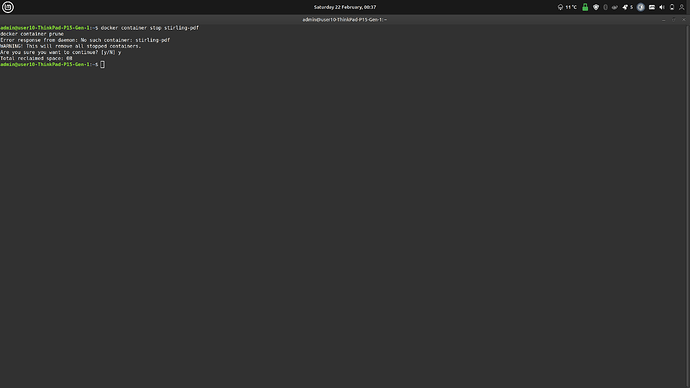Open the main menu logo in top-left corner

(7, 7)
